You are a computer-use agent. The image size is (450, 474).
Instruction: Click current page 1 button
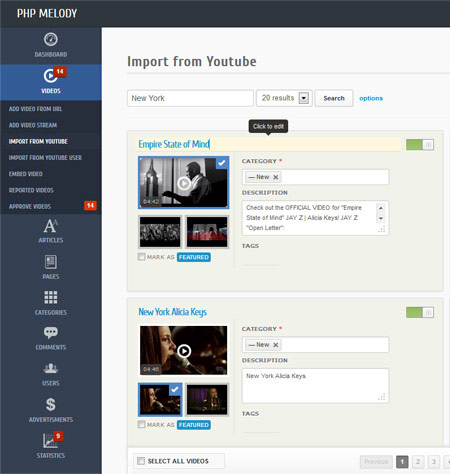pyautogui.click(x=402, y=462)
